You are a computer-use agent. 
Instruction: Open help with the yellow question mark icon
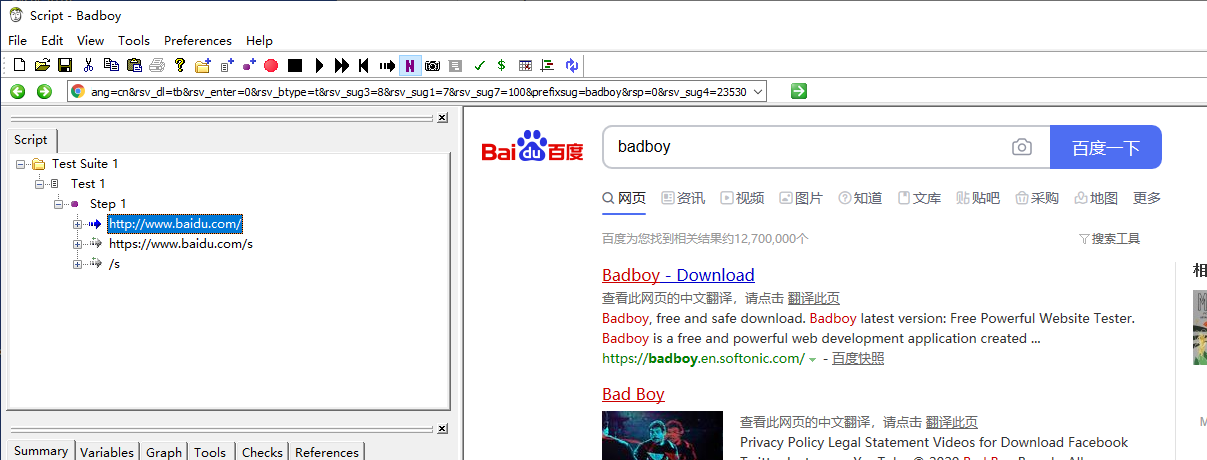180,65
